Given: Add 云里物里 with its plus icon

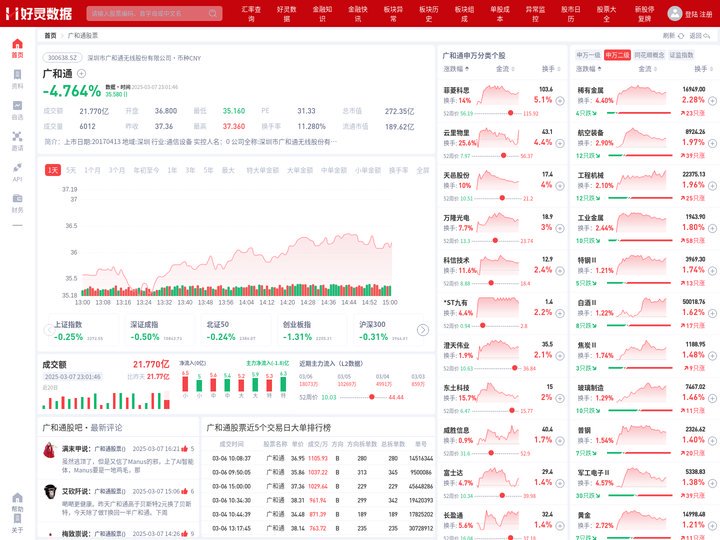Looking at the screenshot, I should coord(560,143).
